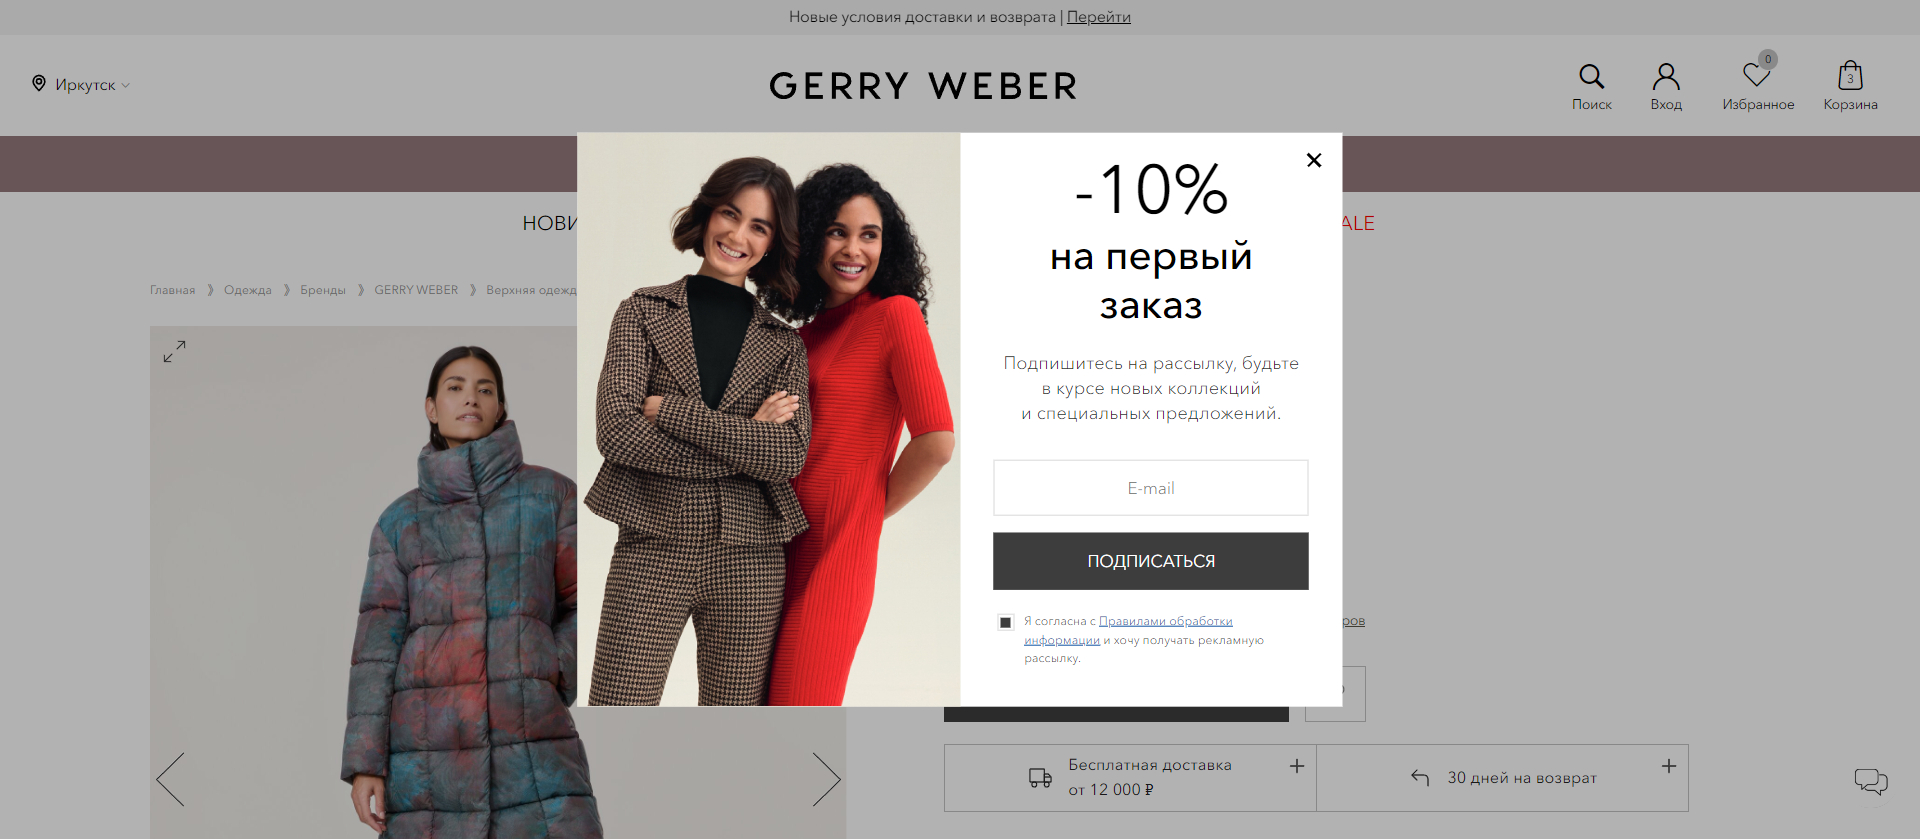Open the search (Поиск) magnifier icon
The width and height of the screenshot is (1920, 839).
1591,76
